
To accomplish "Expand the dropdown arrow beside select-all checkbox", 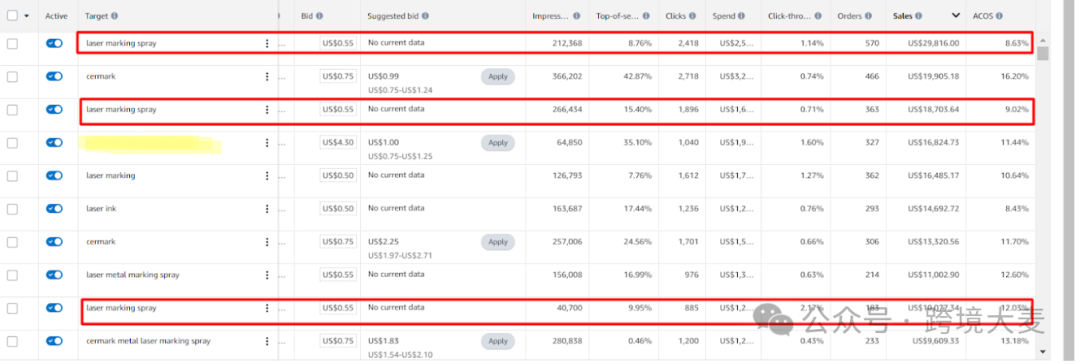I will point(26,15).
